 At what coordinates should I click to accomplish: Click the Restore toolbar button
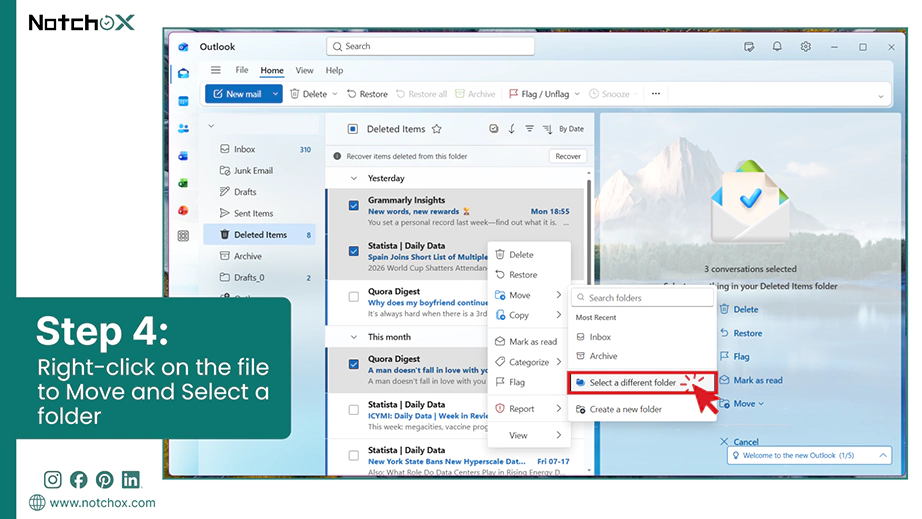pyautogui.click(x=367, y=94)
